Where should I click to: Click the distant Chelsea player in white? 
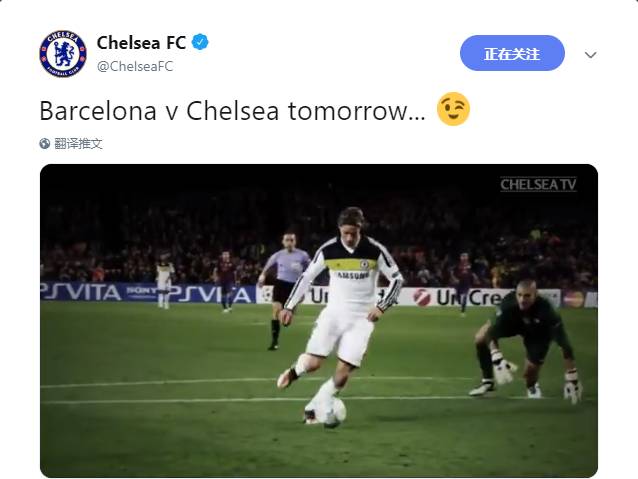pos(164,280)
